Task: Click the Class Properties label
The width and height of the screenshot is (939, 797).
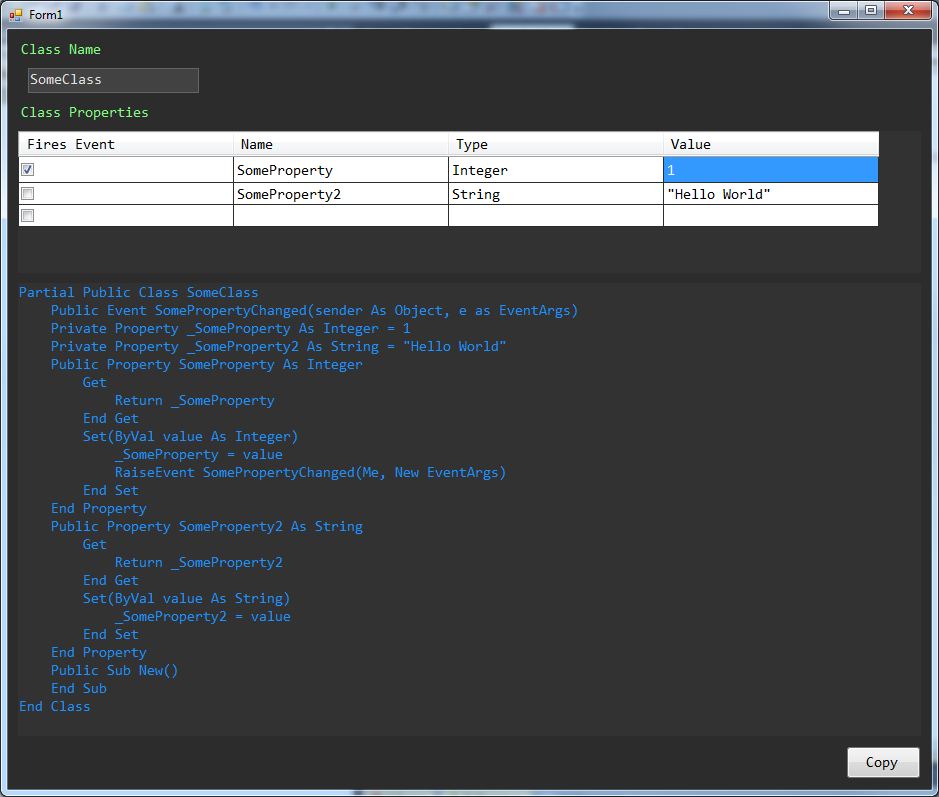Action: click(x=84, y=113)
